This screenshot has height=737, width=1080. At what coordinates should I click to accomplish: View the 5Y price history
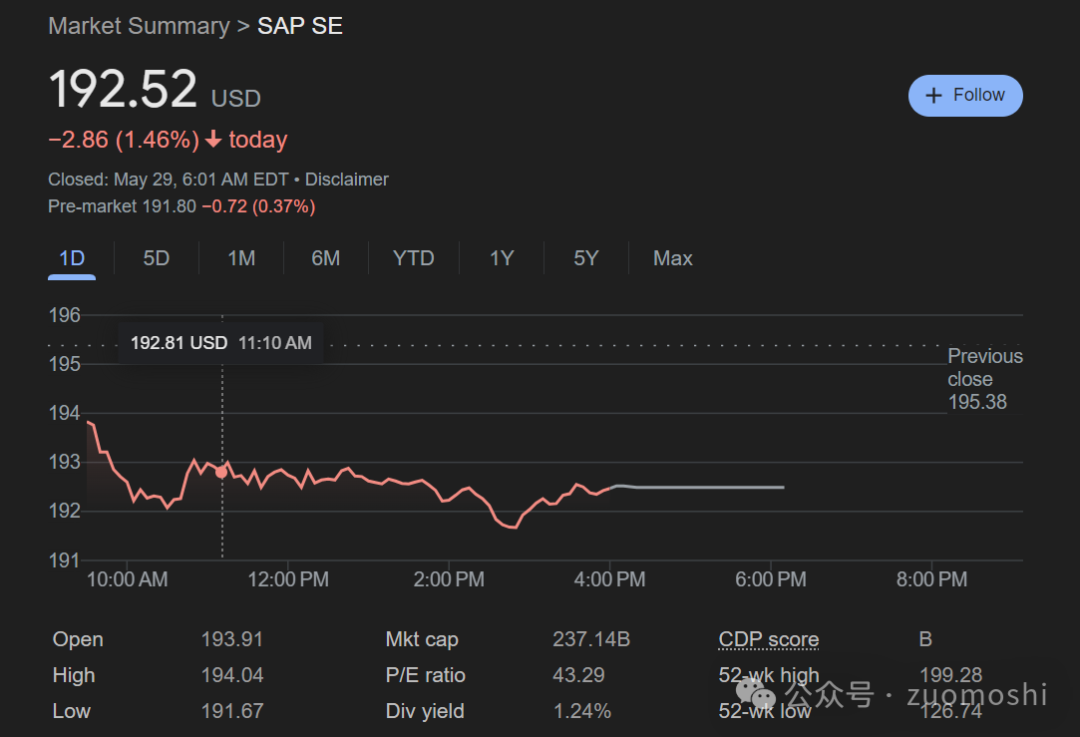click(x=586, y=258)
